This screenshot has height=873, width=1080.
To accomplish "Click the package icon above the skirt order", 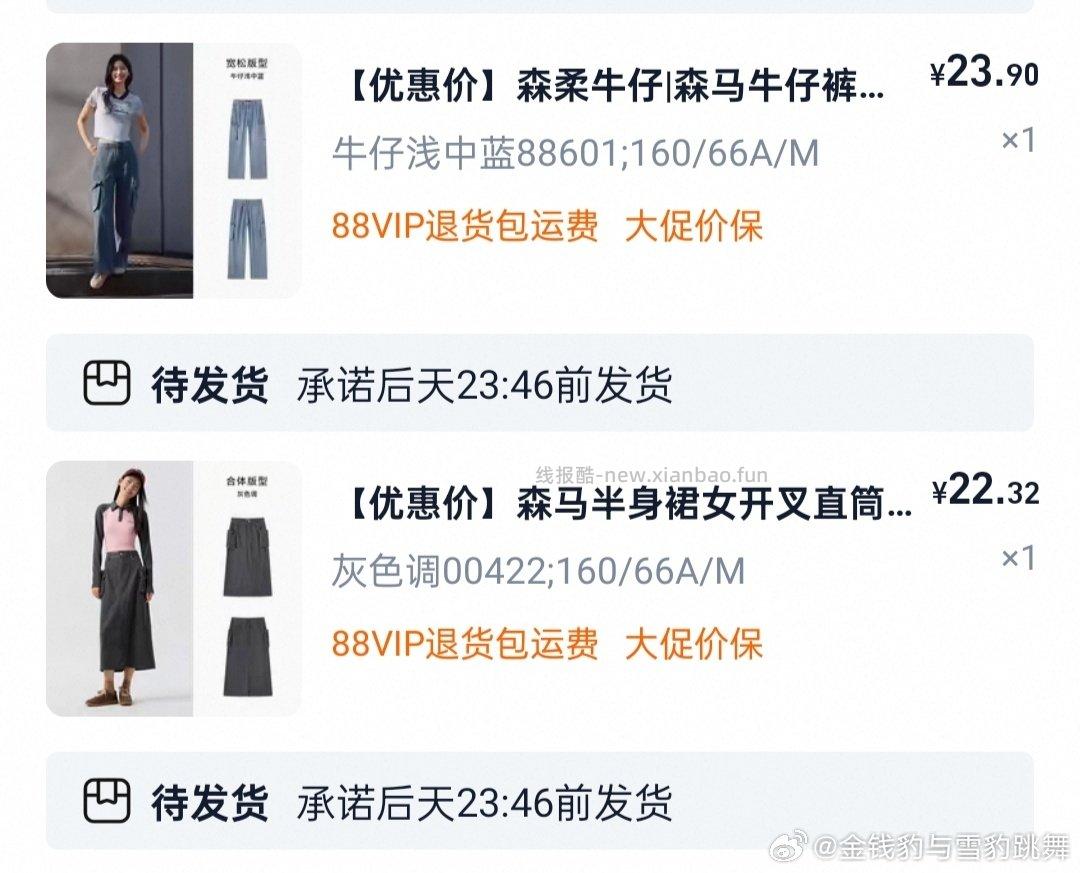I will point(107,383).
